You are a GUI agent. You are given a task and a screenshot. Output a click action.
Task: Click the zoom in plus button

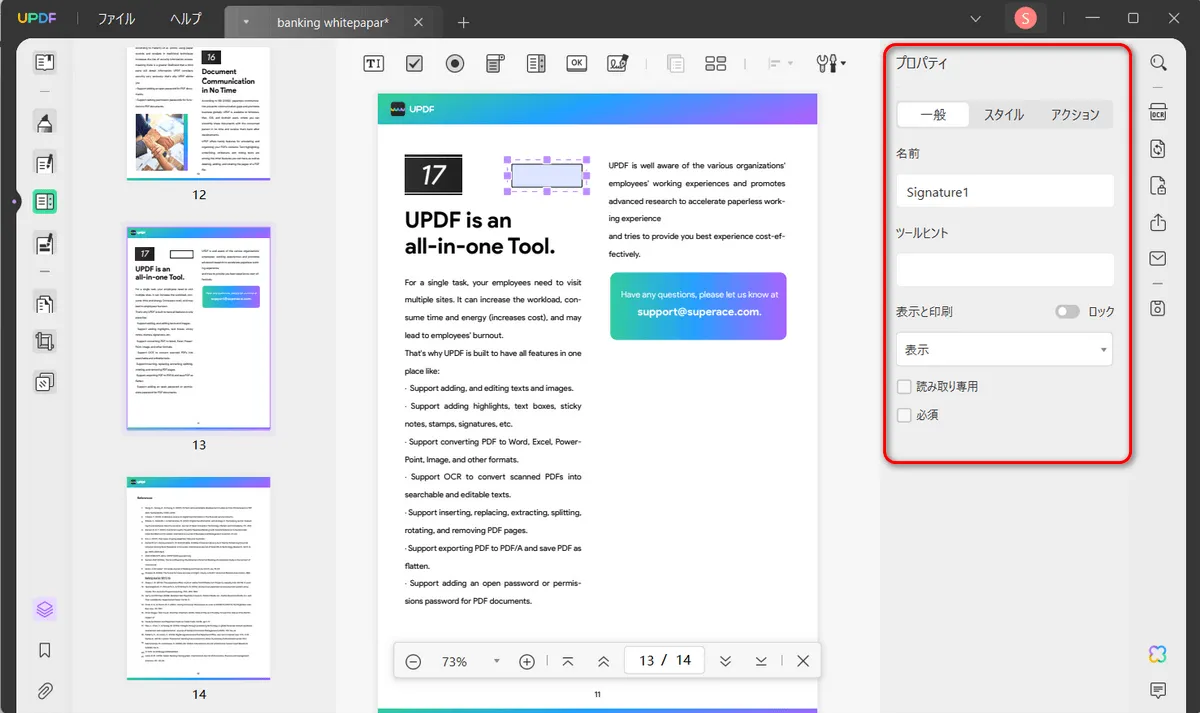(x=527, y=661)
